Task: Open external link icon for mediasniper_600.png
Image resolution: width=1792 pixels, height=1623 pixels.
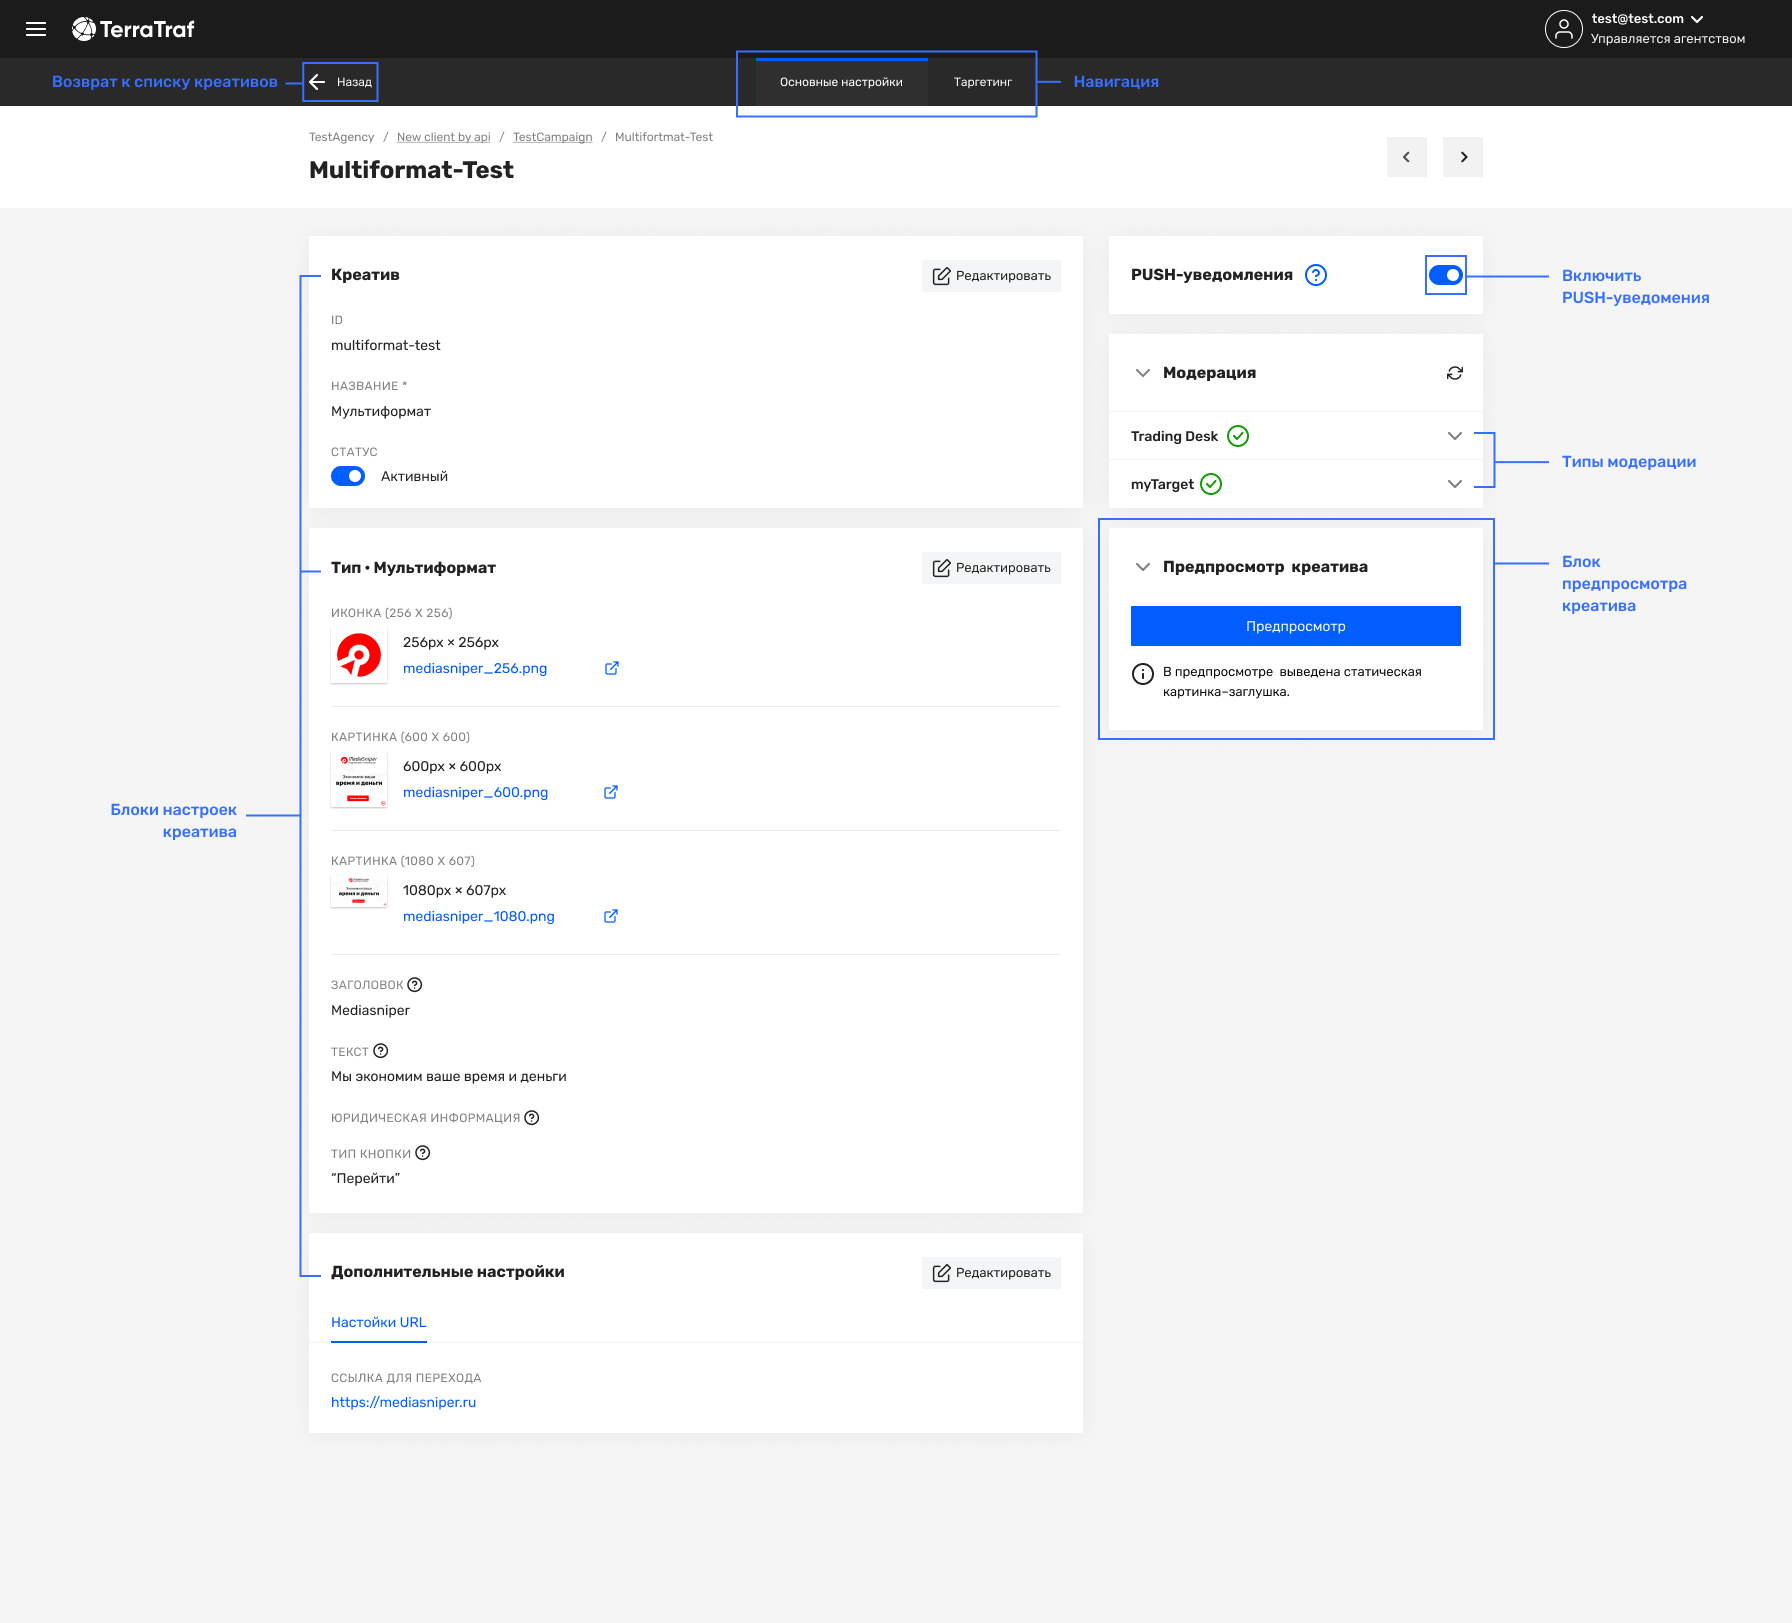Action: pyautogui.click(x=611, y=792)
